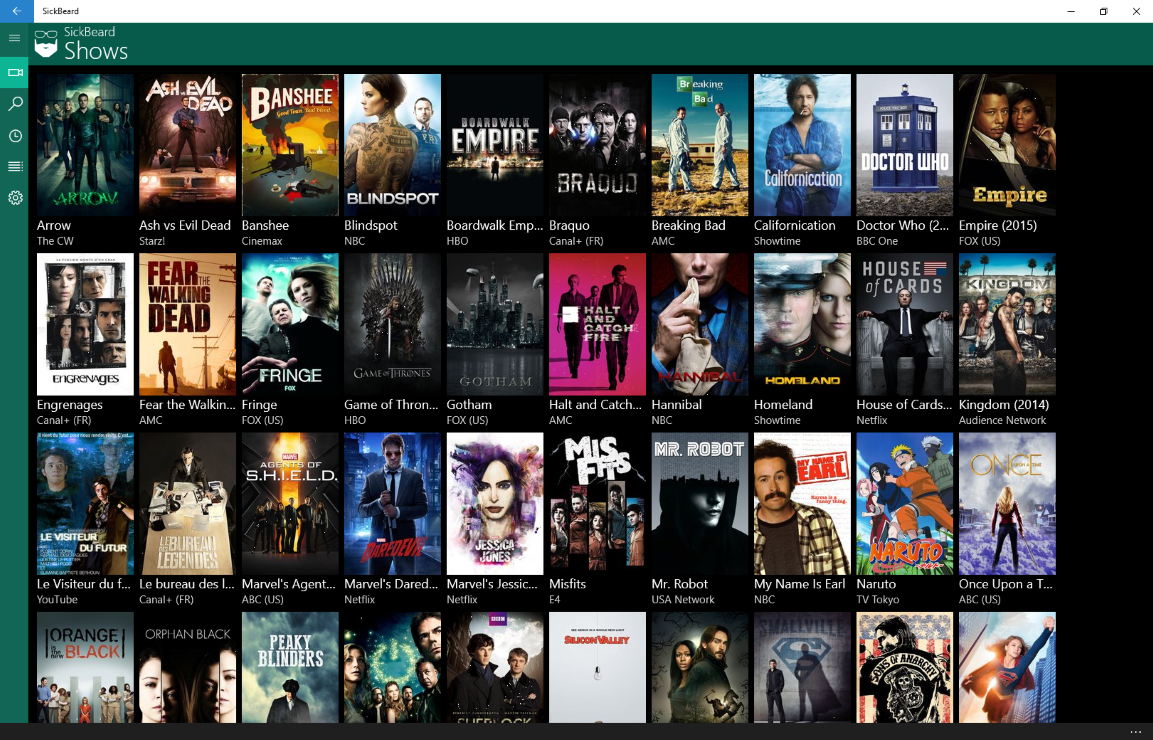1153x740 pixels.
Task: Click the back arrow in title bar
Action: pyautogui.click(x=16, y=11)
